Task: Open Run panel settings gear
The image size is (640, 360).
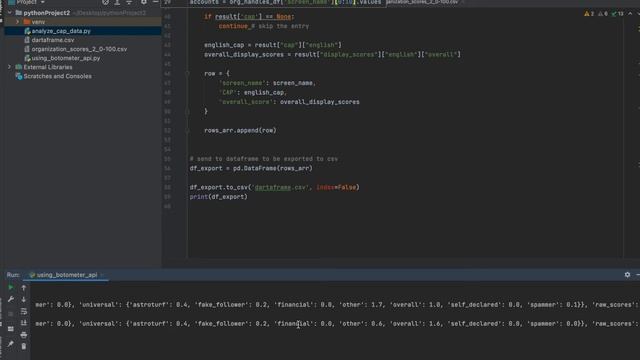Action: 627,275
